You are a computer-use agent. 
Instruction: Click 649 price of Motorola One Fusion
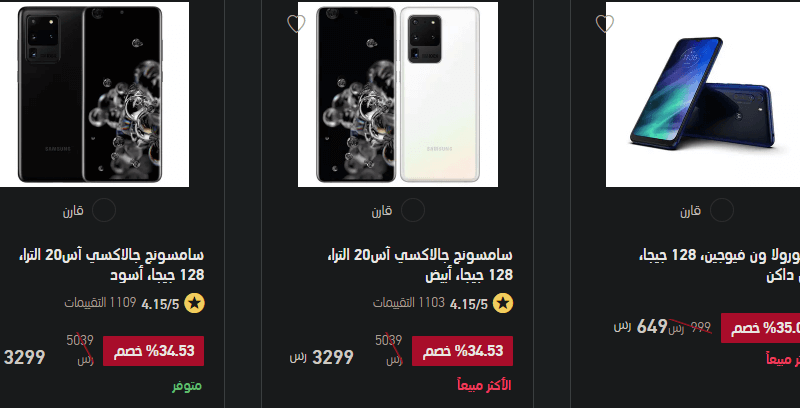click(652, 326)
